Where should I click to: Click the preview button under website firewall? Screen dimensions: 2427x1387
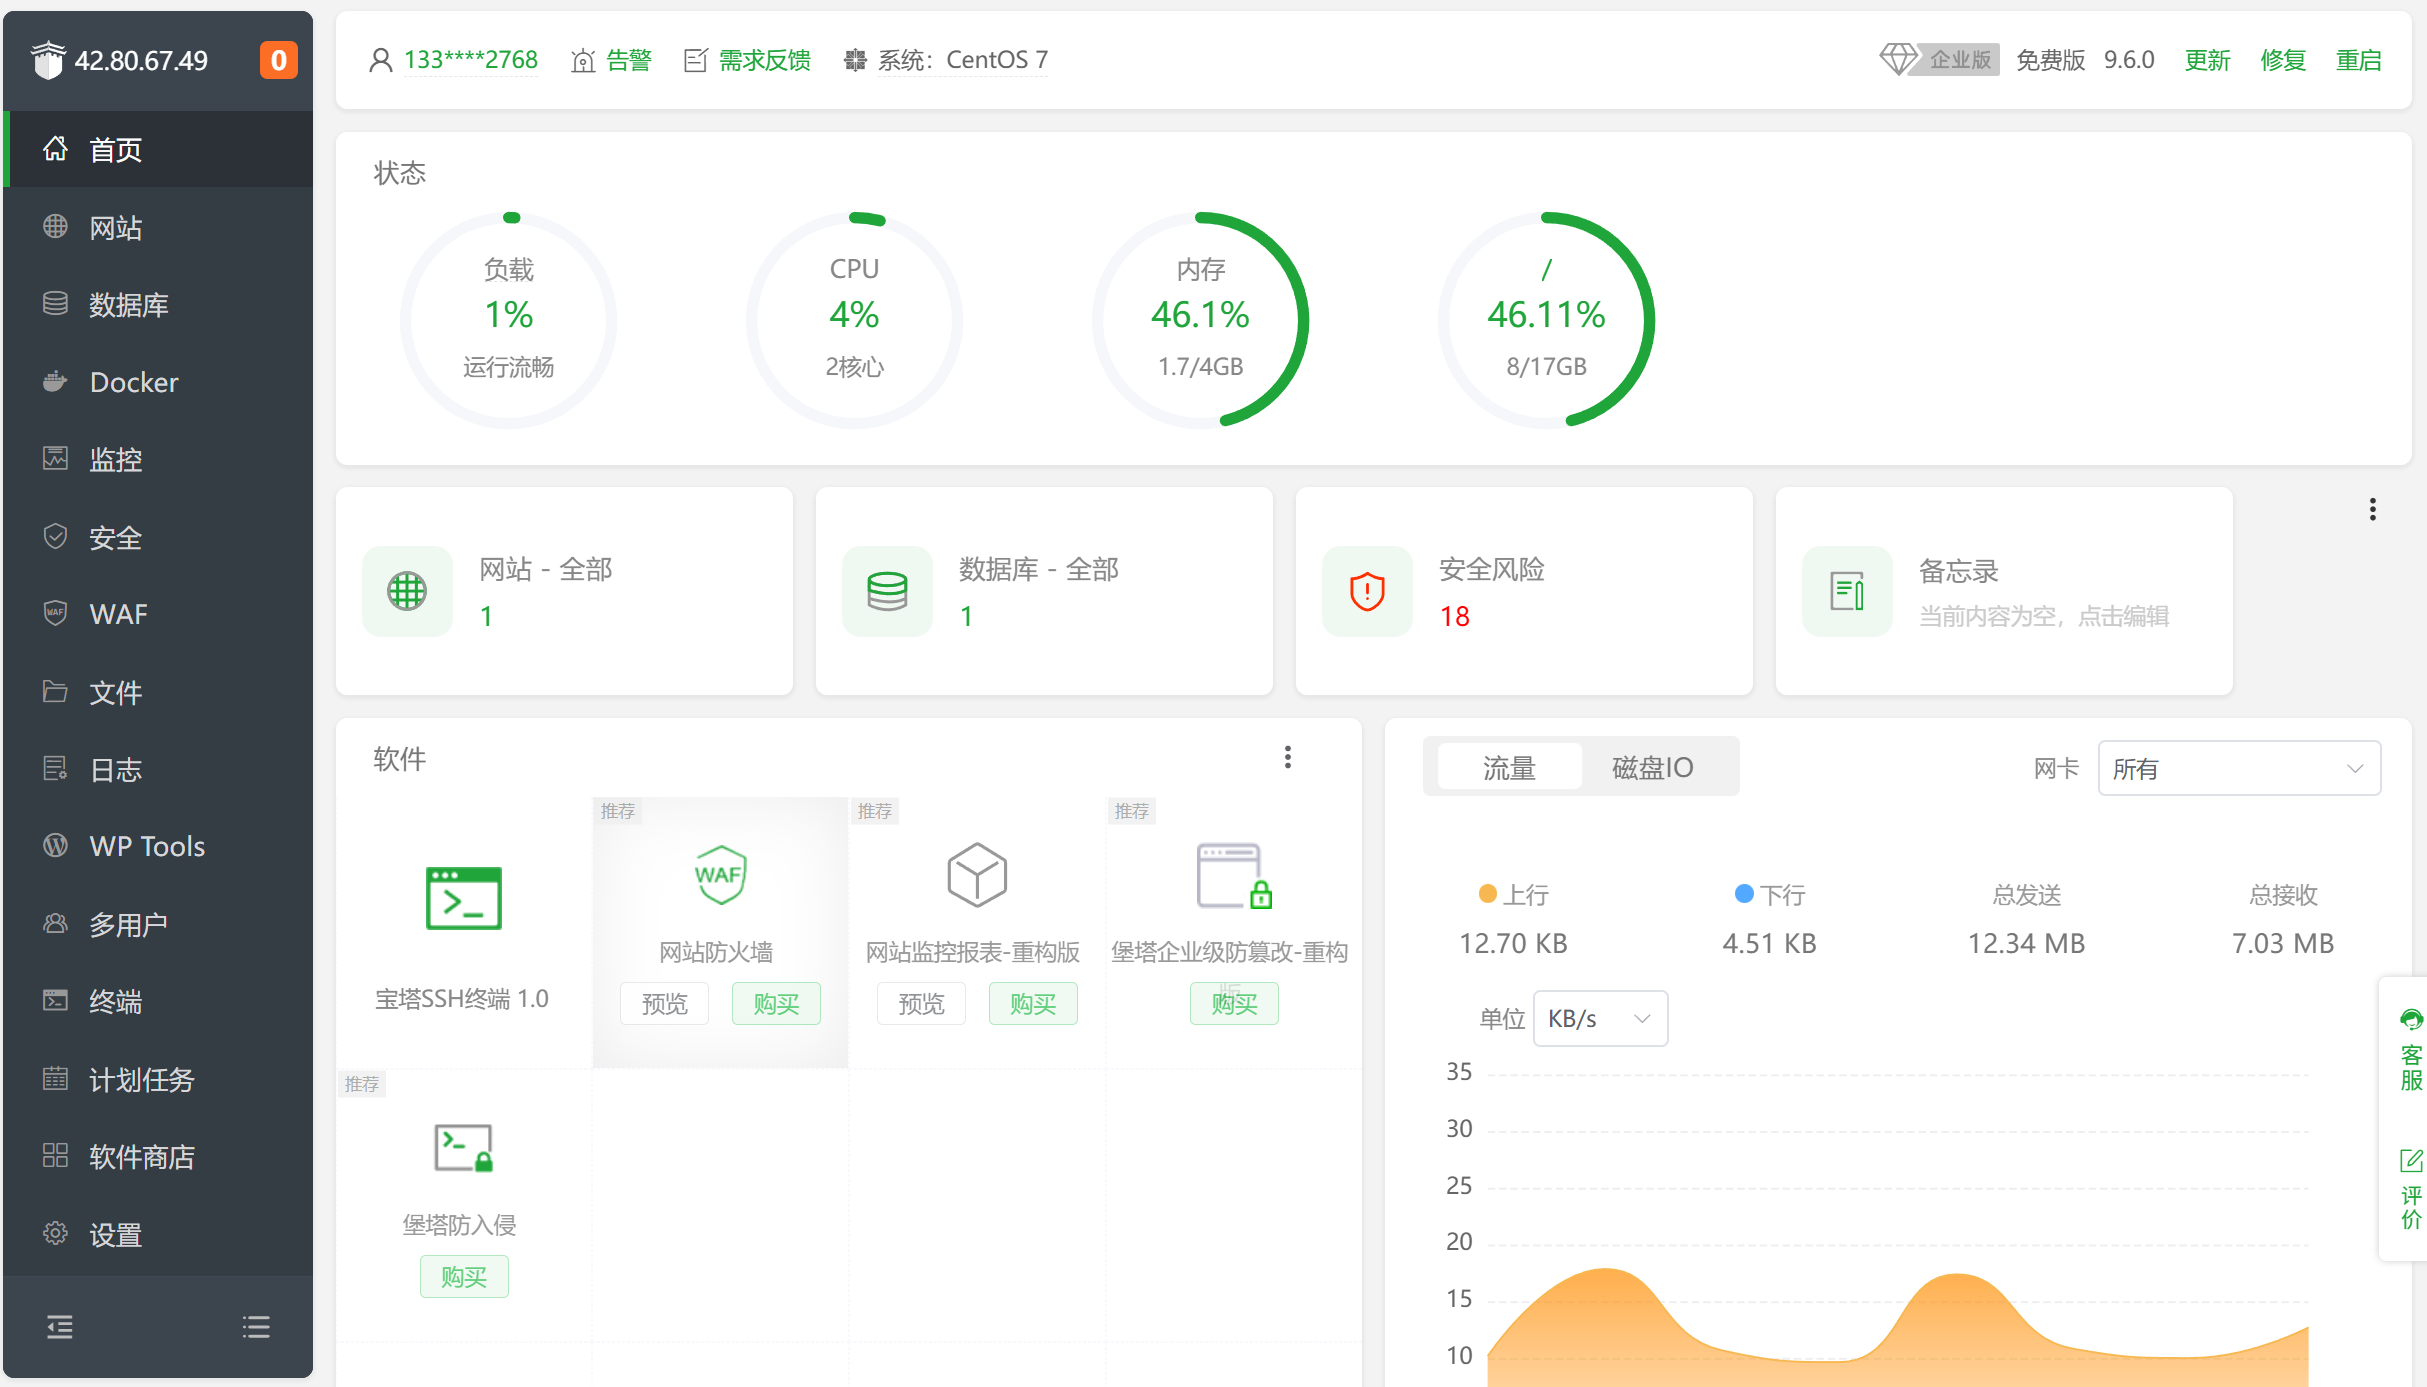coord(664,1003)
